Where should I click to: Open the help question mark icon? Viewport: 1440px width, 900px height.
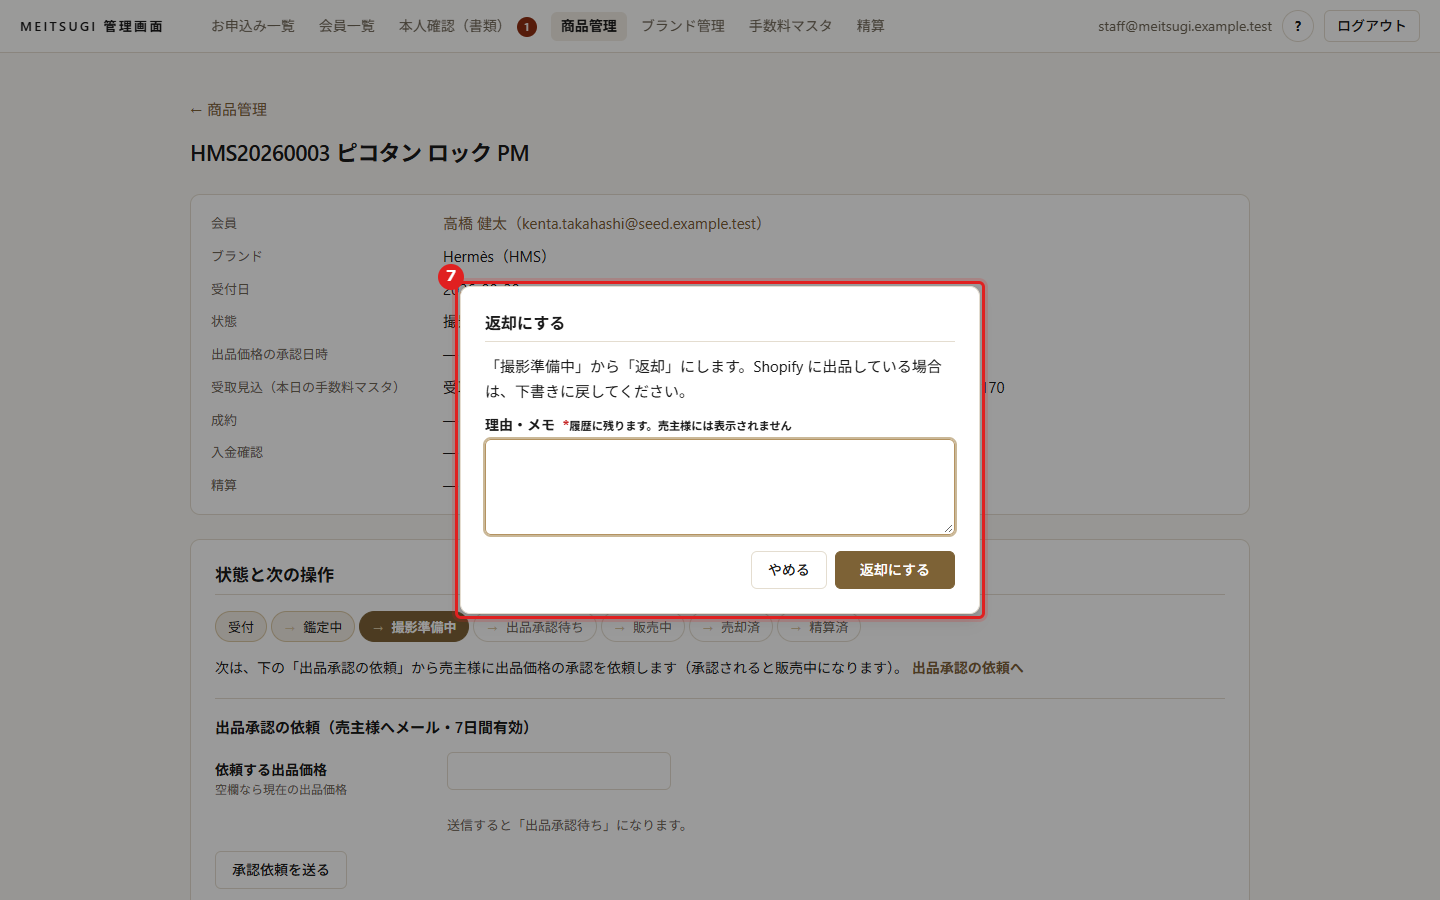click(1298, 26)
